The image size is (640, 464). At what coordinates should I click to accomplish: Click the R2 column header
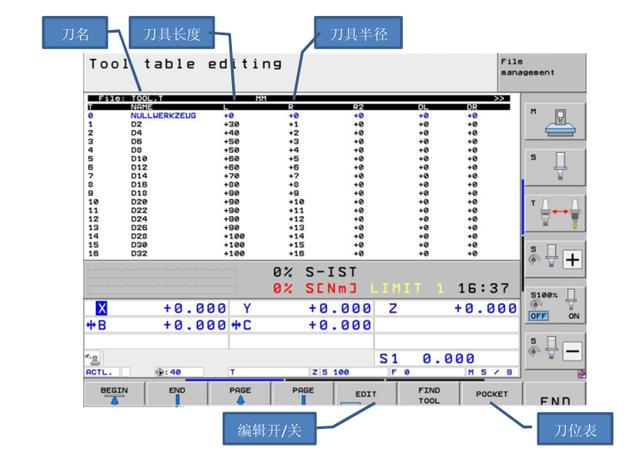point(358,107)
